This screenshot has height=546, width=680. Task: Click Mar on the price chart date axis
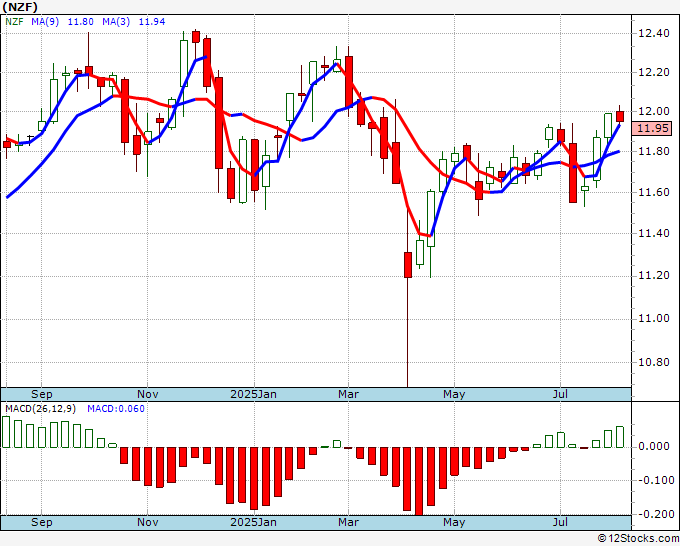[x=348, y=394]
